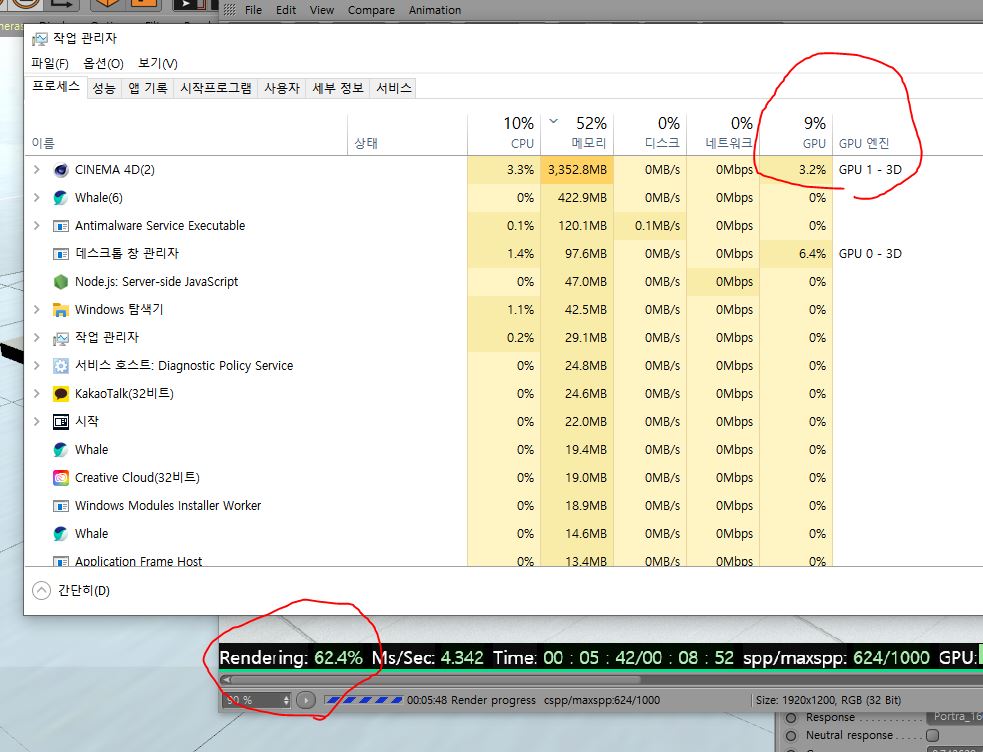The height and width of the screenshot is (752, 983).
Task: Expand the KakaoTalk(32비트) process group
Action: [x=36, y=394]
